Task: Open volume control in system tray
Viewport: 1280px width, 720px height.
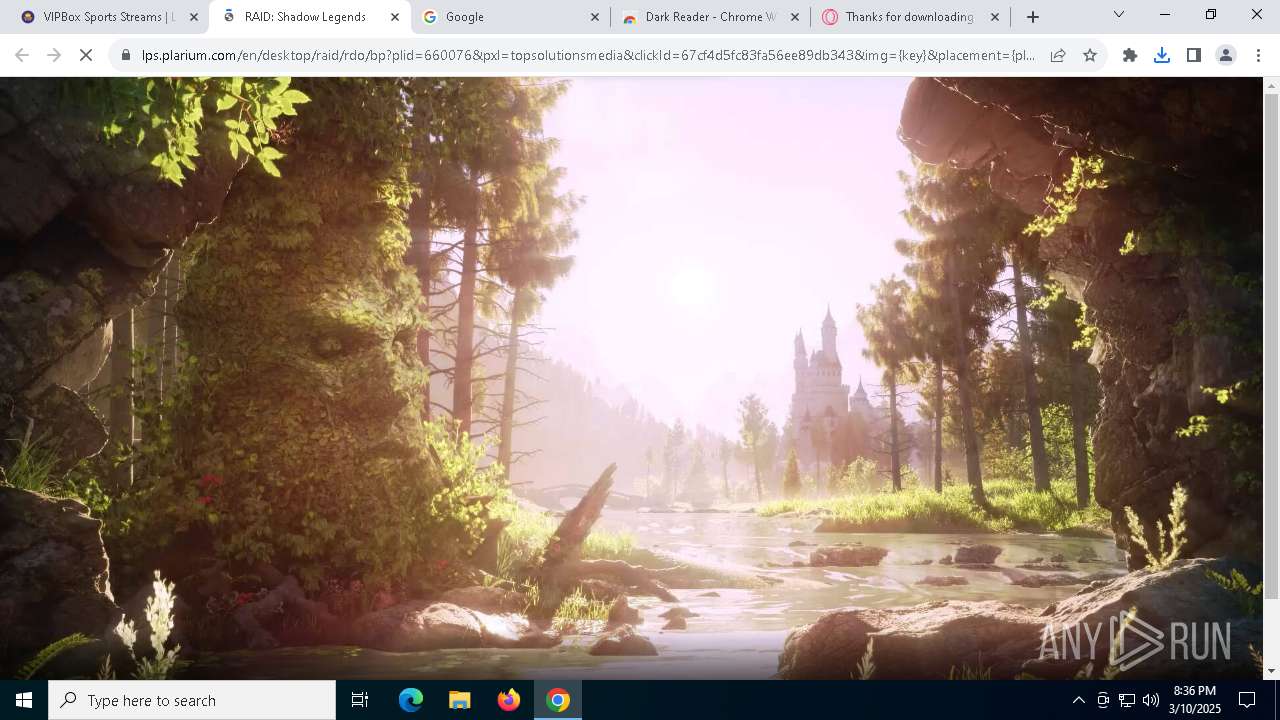Action: (1150, 700)
